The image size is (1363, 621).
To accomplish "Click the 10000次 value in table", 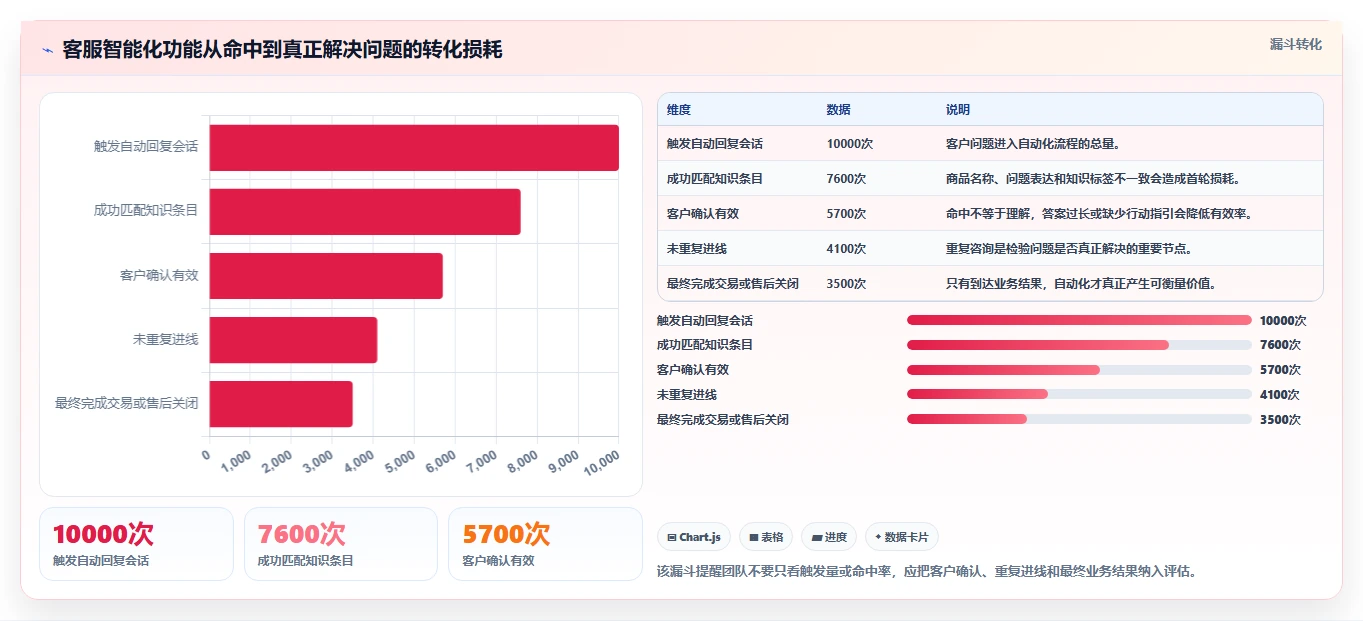I will point(850,144).
